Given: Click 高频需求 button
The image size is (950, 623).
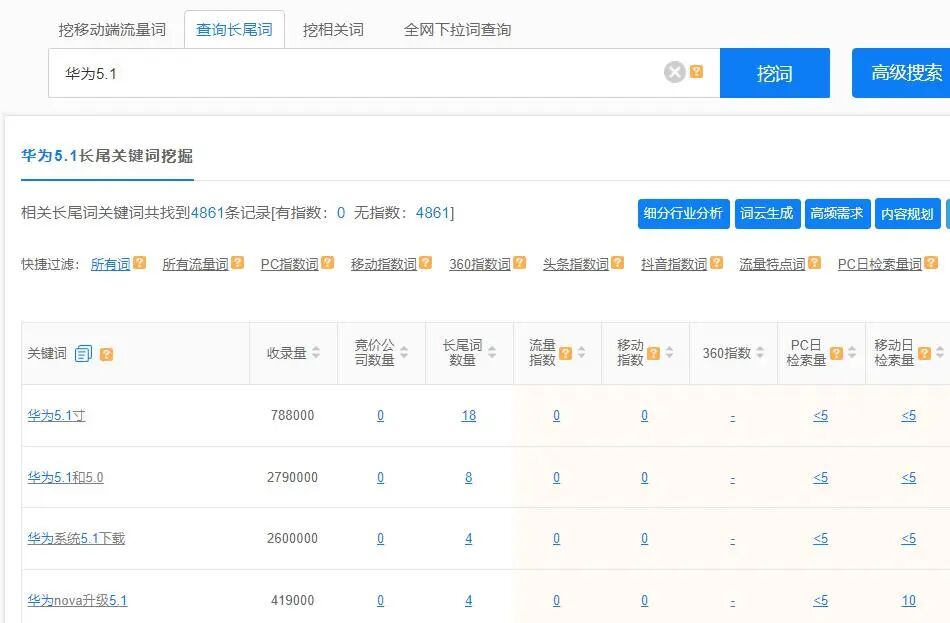Looking at the screenshot, I should [837, 213].
